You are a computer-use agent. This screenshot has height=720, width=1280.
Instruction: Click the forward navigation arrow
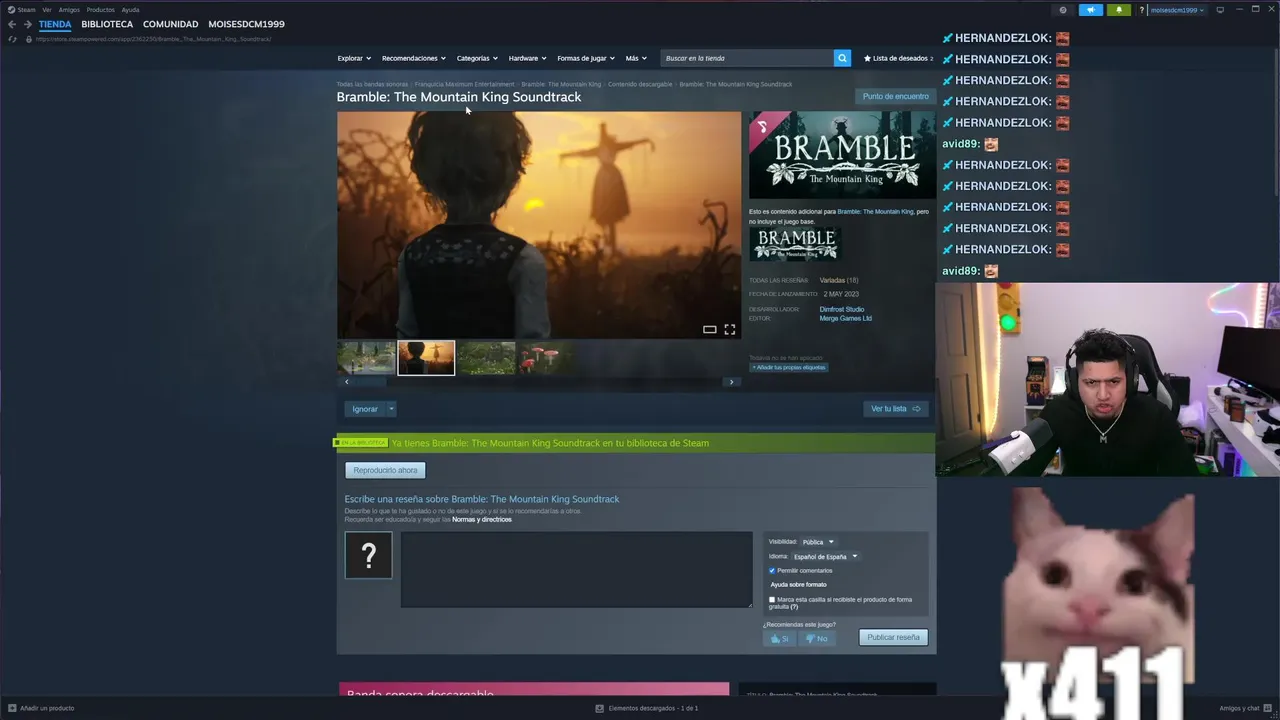coord(28,24)
